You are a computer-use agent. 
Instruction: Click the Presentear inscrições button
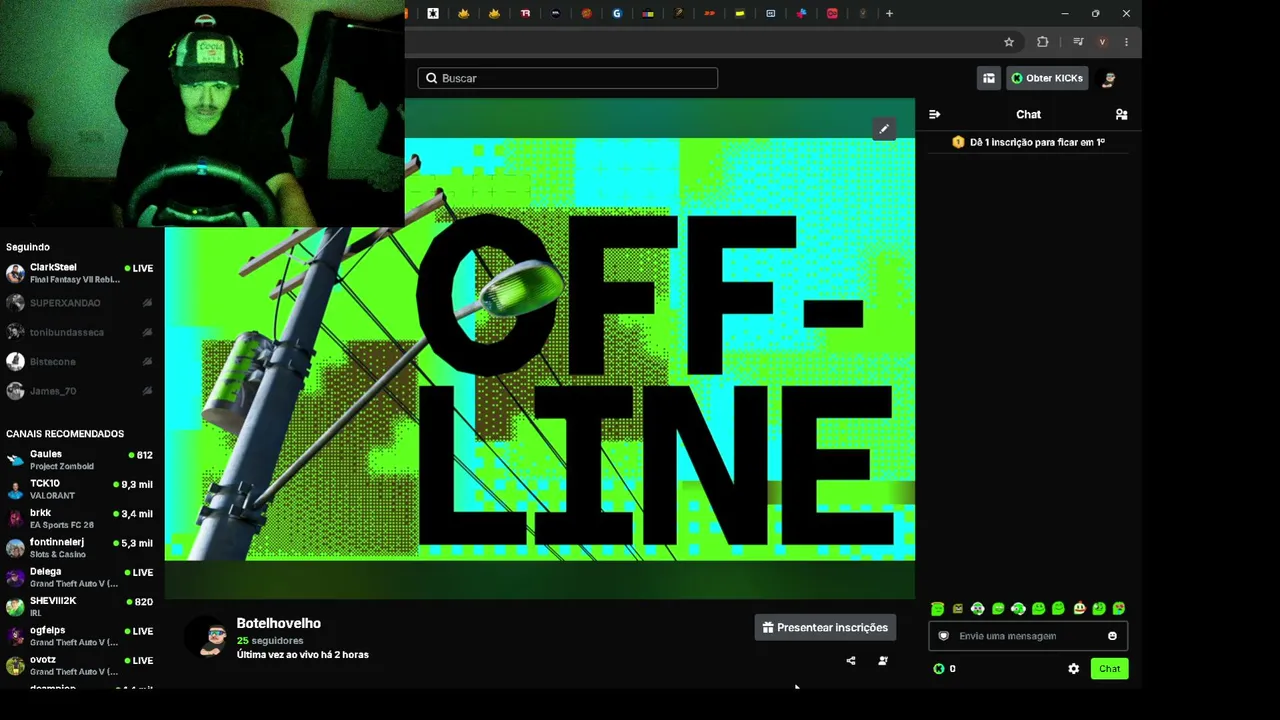(x=825, y=627)
